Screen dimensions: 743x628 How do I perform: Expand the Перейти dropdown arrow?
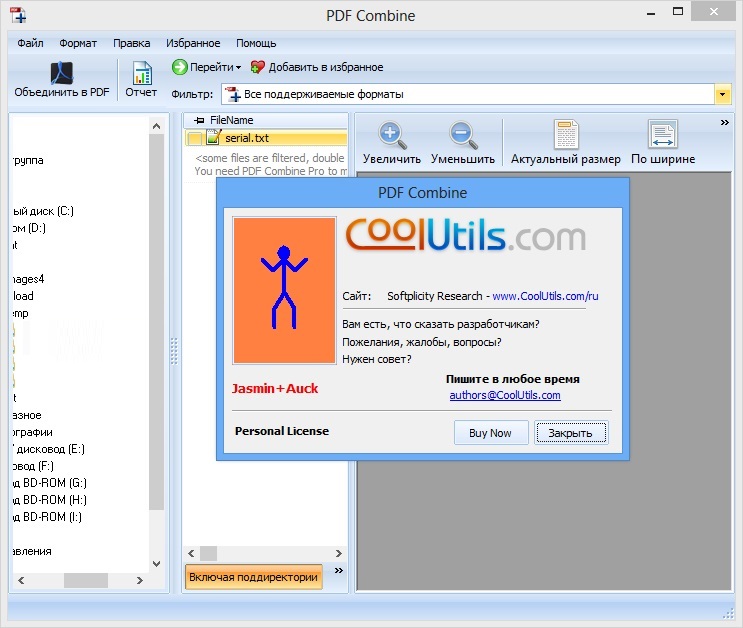238,67
